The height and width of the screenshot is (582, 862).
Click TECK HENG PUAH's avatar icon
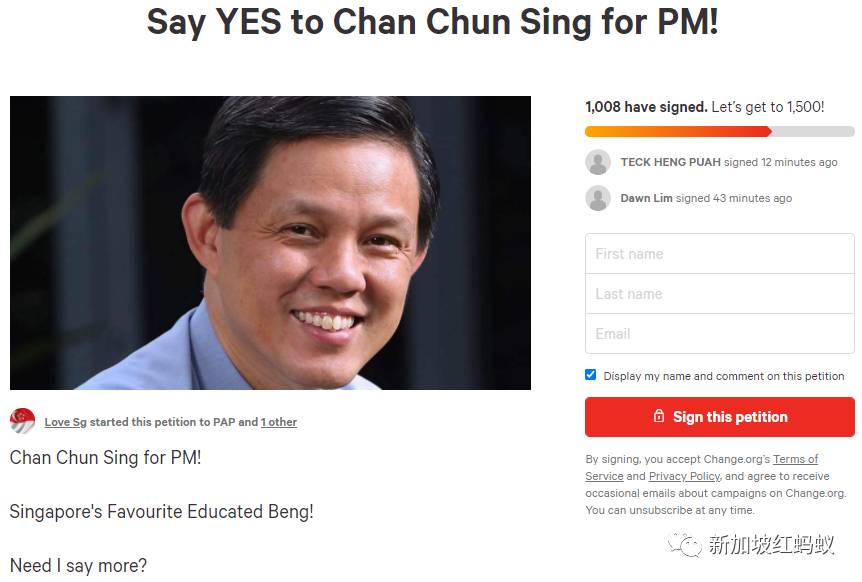[598, 162]
